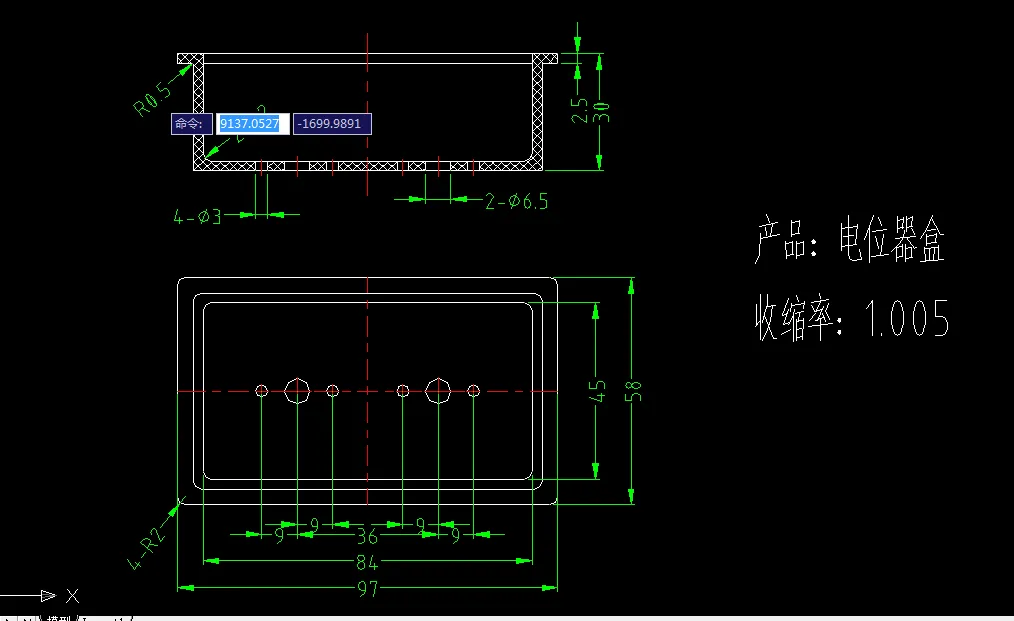Click the 97 overall width dimension

click(366, 590)
